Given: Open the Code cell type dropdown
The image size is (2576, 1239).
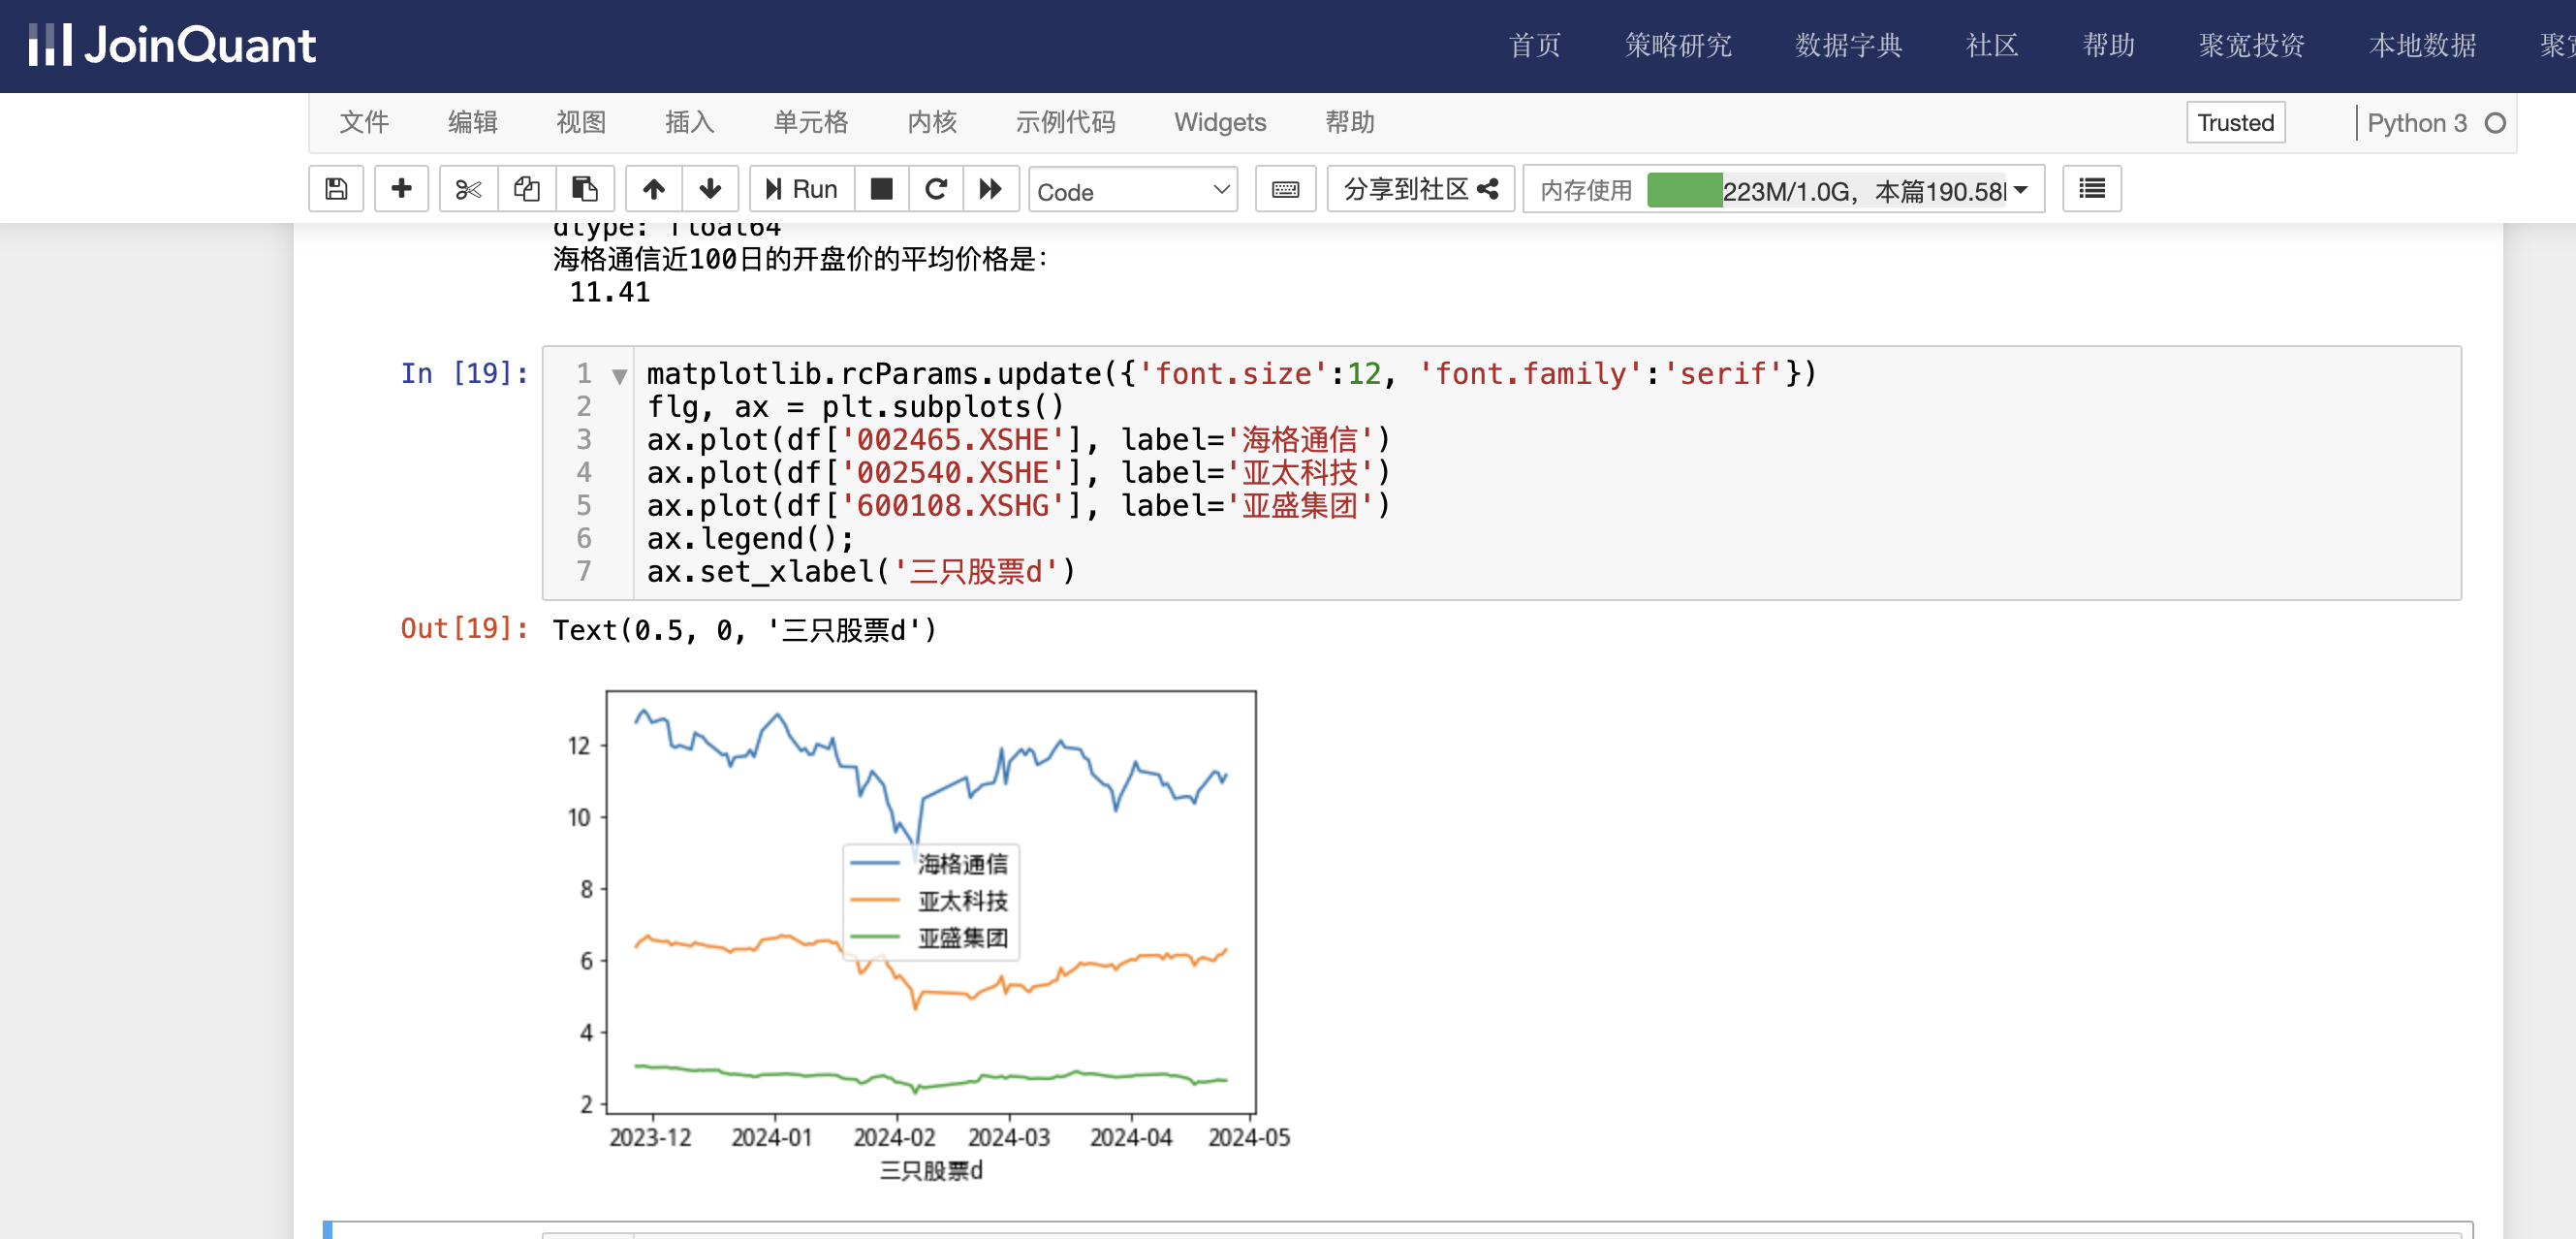Looking at the screenshot, I should (x=1132, y=191).
